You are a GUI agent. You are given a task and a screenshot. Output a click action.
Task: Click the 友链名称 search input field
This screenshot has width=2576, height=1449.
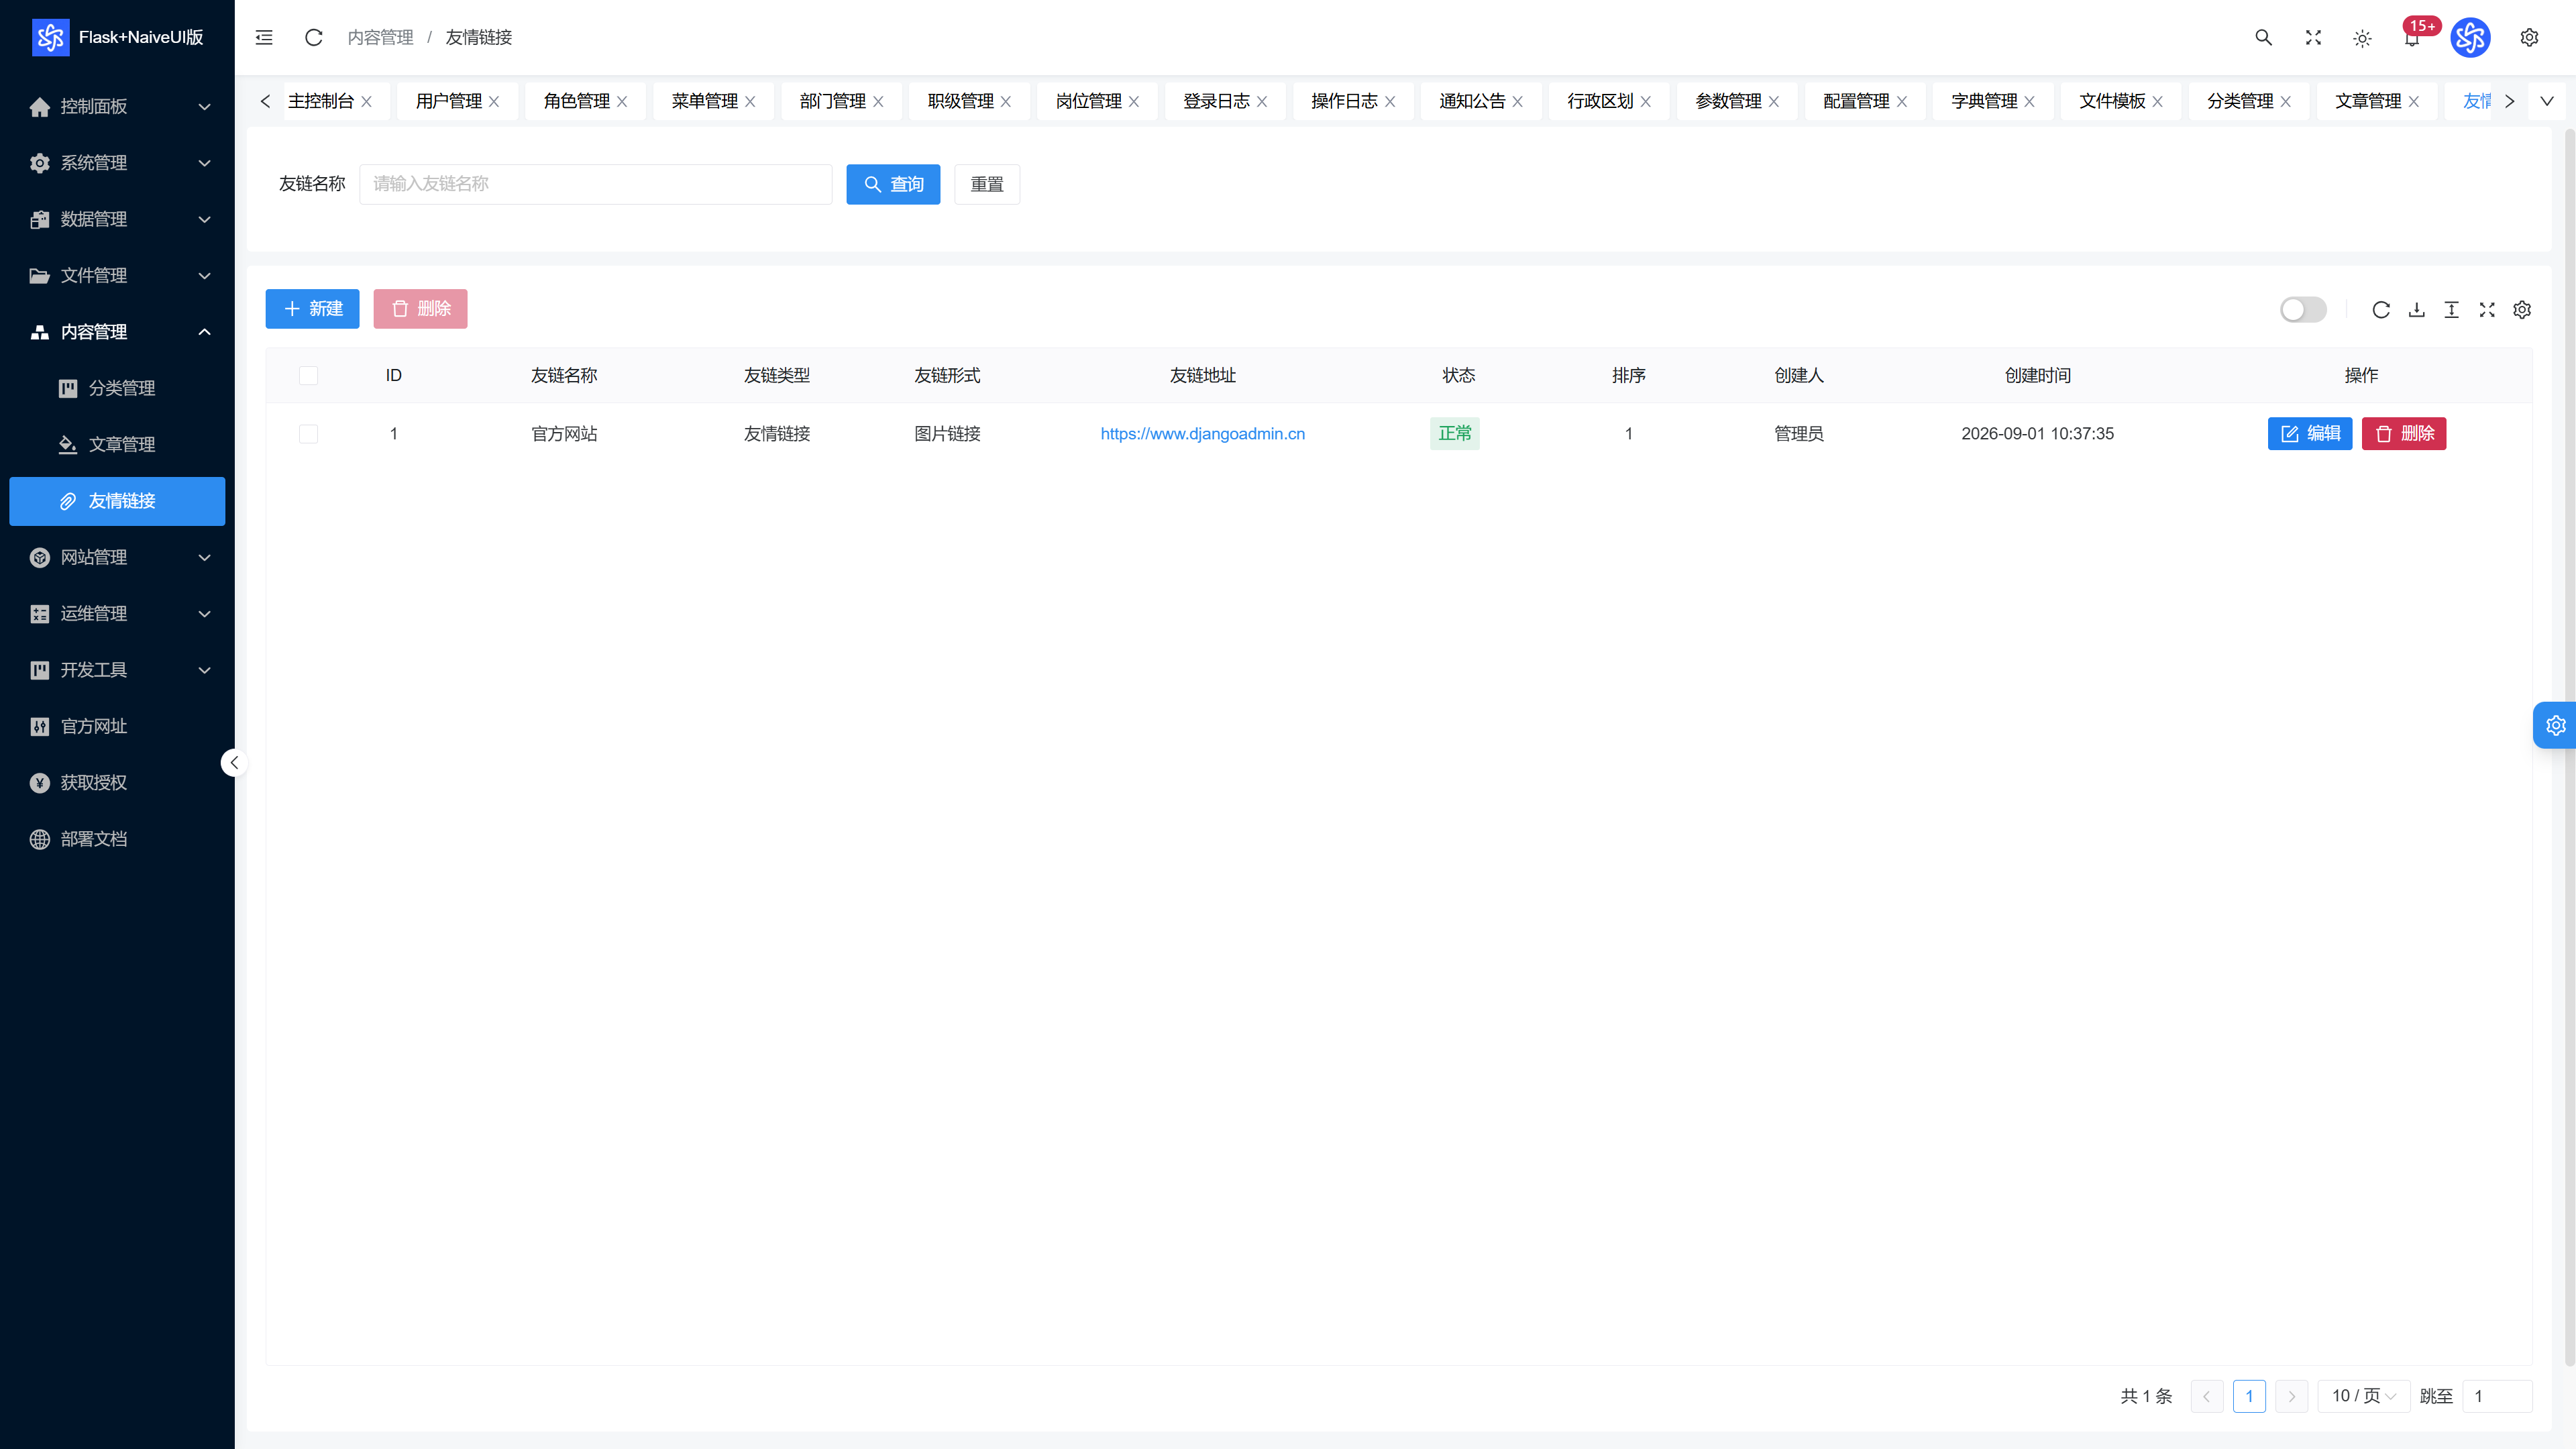point(596,184)
